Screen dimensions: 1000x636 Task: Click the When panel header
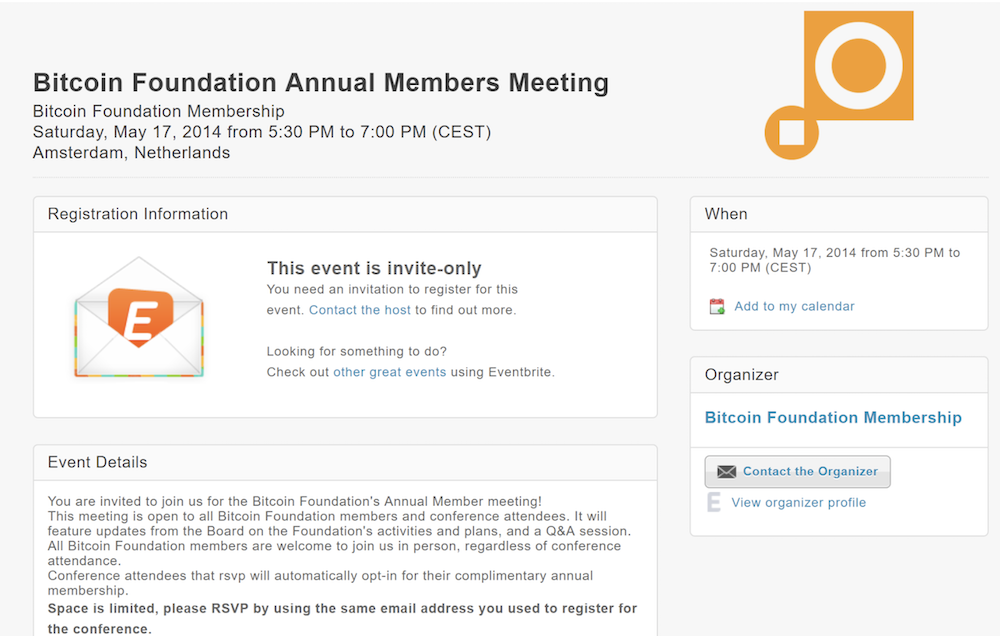pyautogui.click(x=839, y=214)
